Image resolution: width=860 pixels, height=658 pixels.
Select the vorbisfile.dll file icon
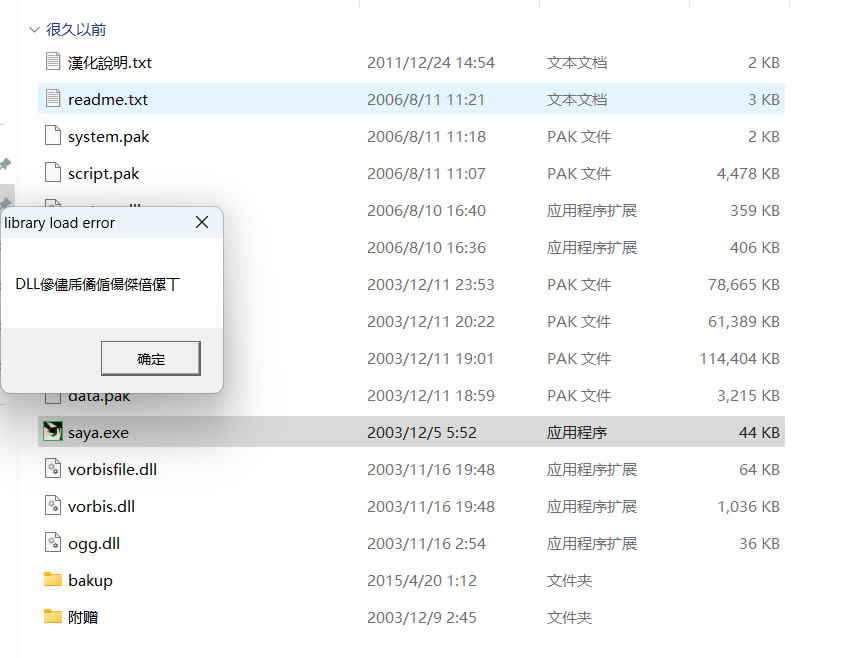(x=53, y=469)
